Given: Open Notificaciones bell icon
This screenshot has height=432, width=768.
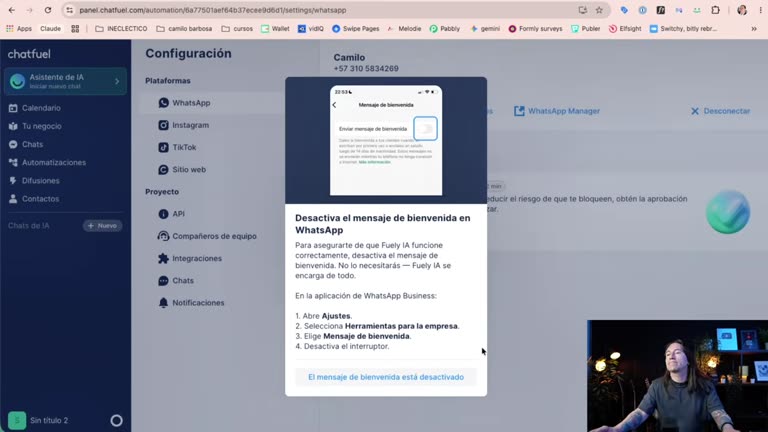Looking at the screenshot, I should click(164, 303).
